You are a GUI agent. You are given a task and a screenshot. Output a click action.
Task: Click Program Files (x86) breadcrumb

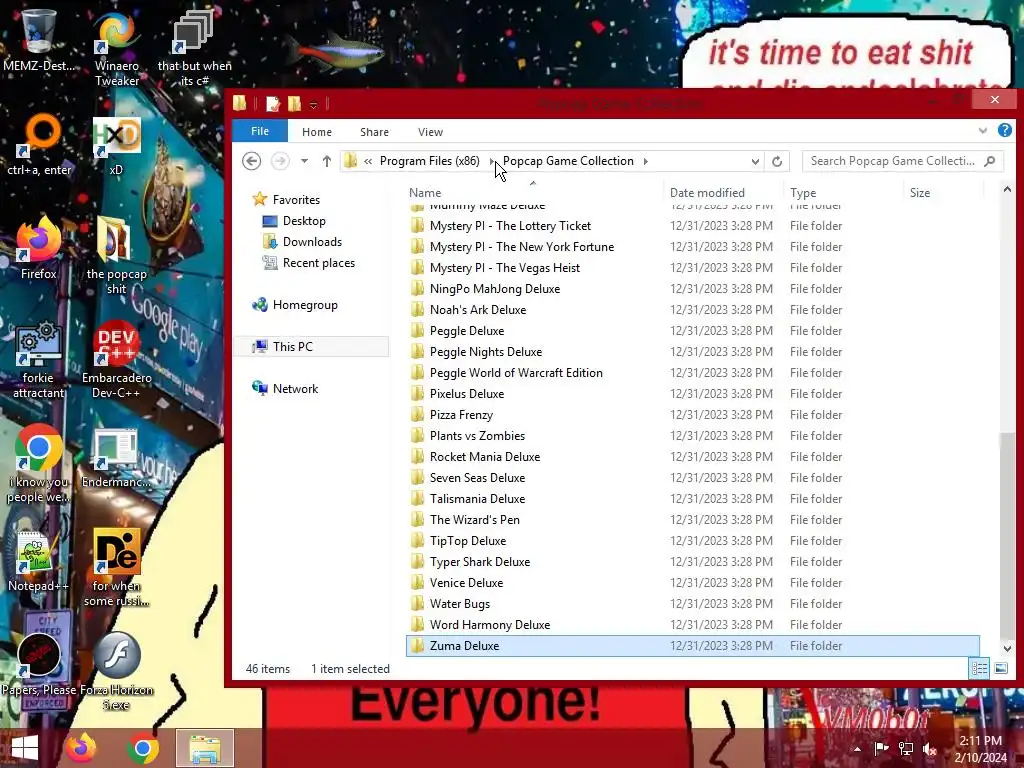point(430,161)
